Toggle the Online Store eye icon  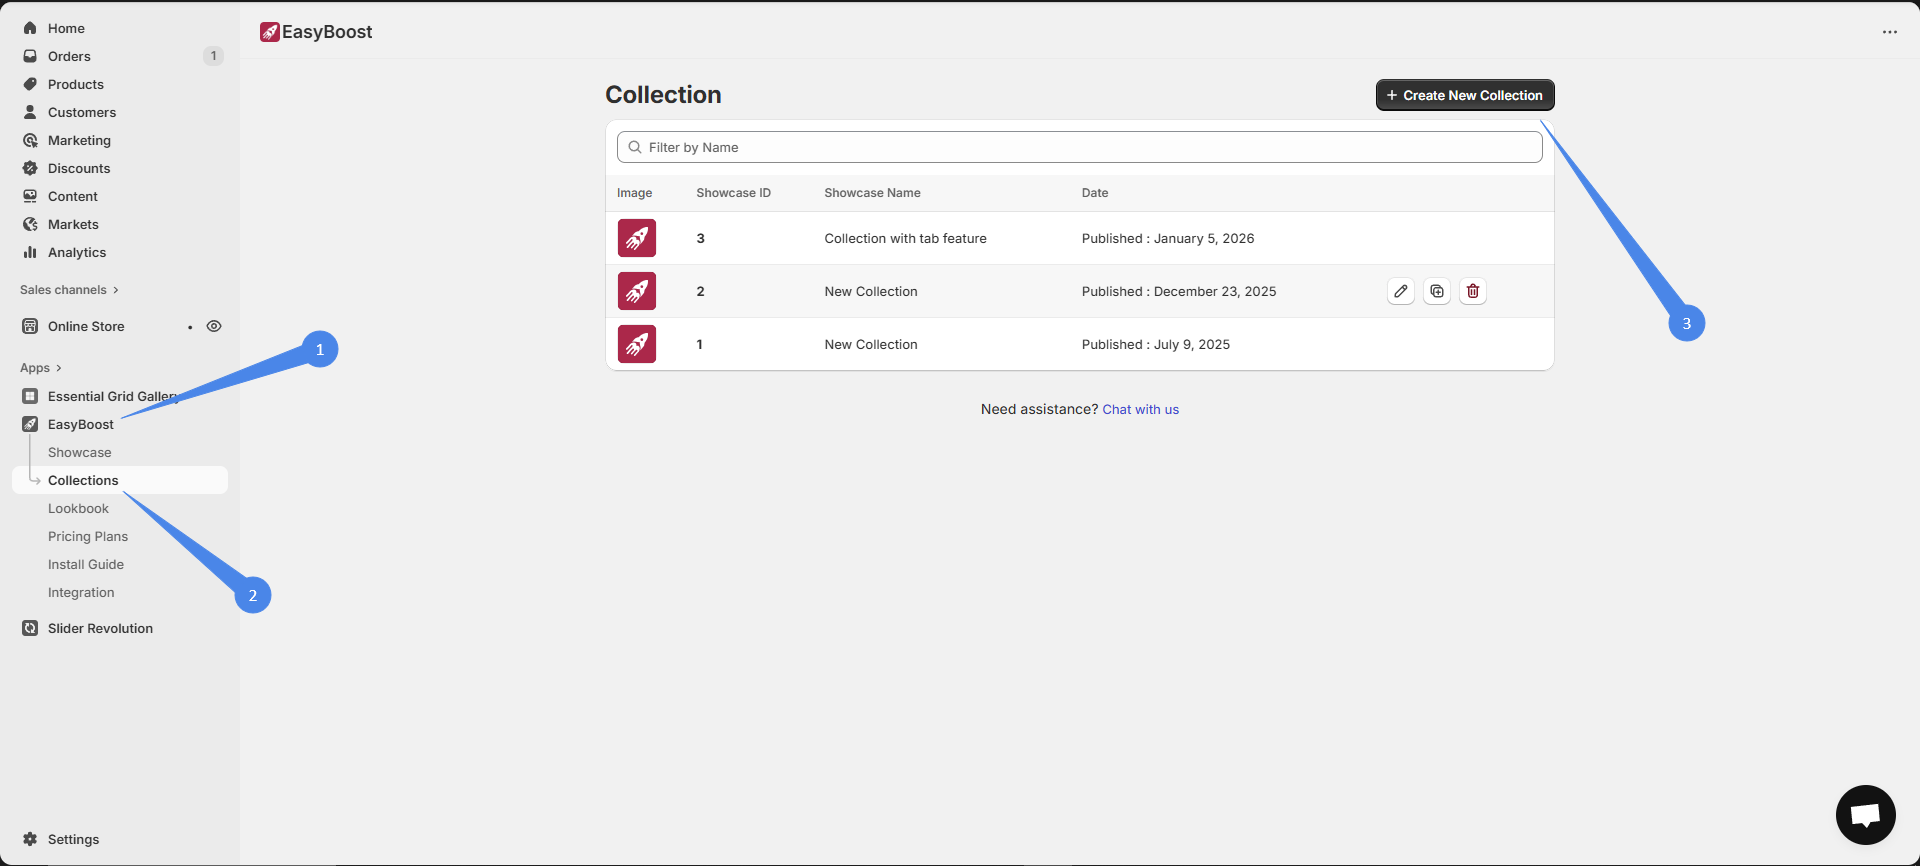click(214, 326)
